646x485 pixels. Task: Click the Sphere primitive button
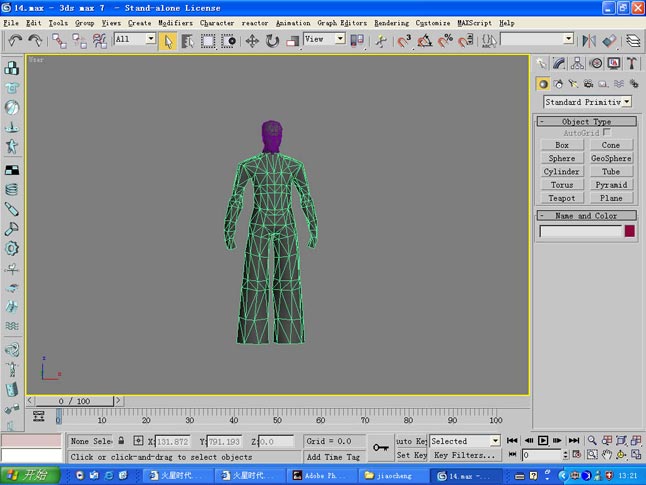coord(562,158)
